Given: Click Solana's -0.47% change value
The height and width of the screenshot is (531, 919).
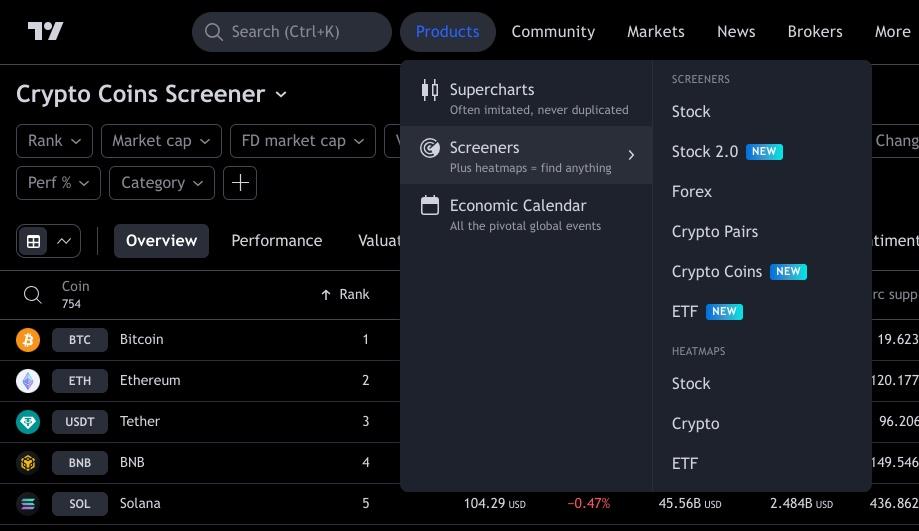Looking at the screenshot, I should (x=589, y=503).
